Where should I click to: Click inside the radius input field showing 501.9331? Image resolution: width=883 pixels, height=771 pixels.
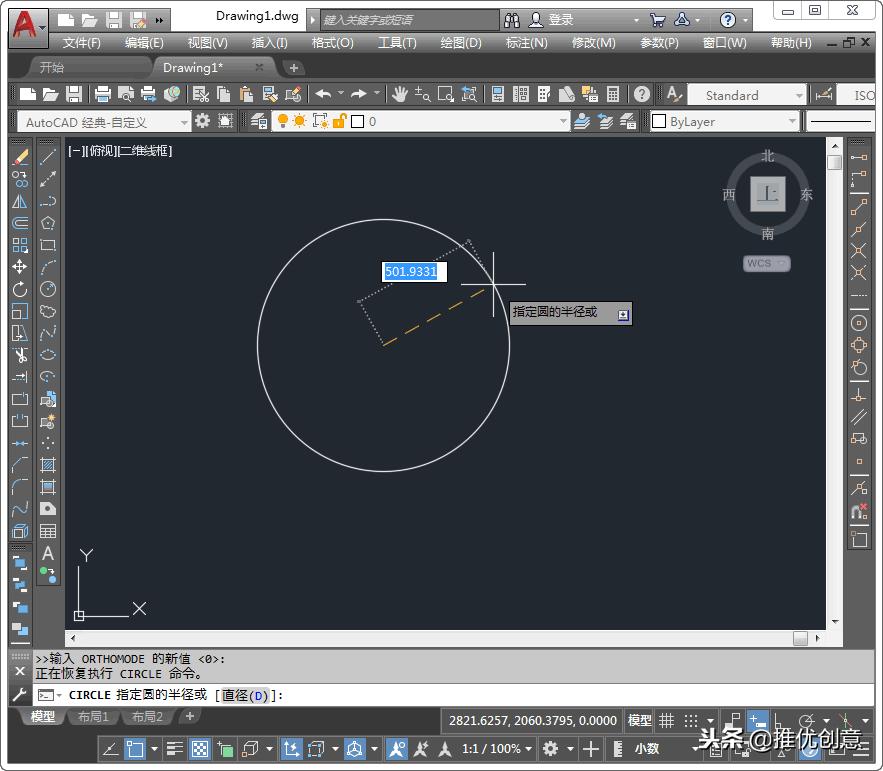pyautogui.click(x=413, y=271)
